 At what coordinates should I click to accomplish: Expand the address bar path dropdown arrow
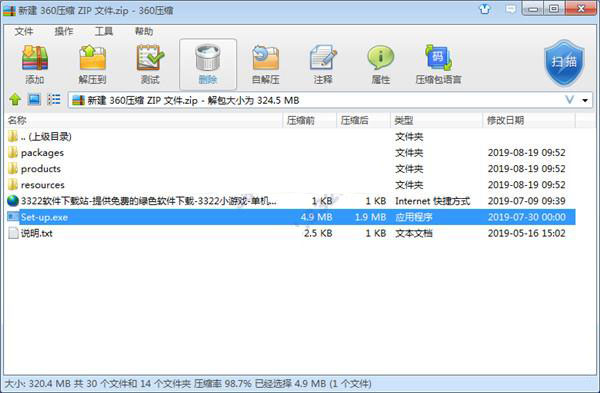[x=585, y=101]
